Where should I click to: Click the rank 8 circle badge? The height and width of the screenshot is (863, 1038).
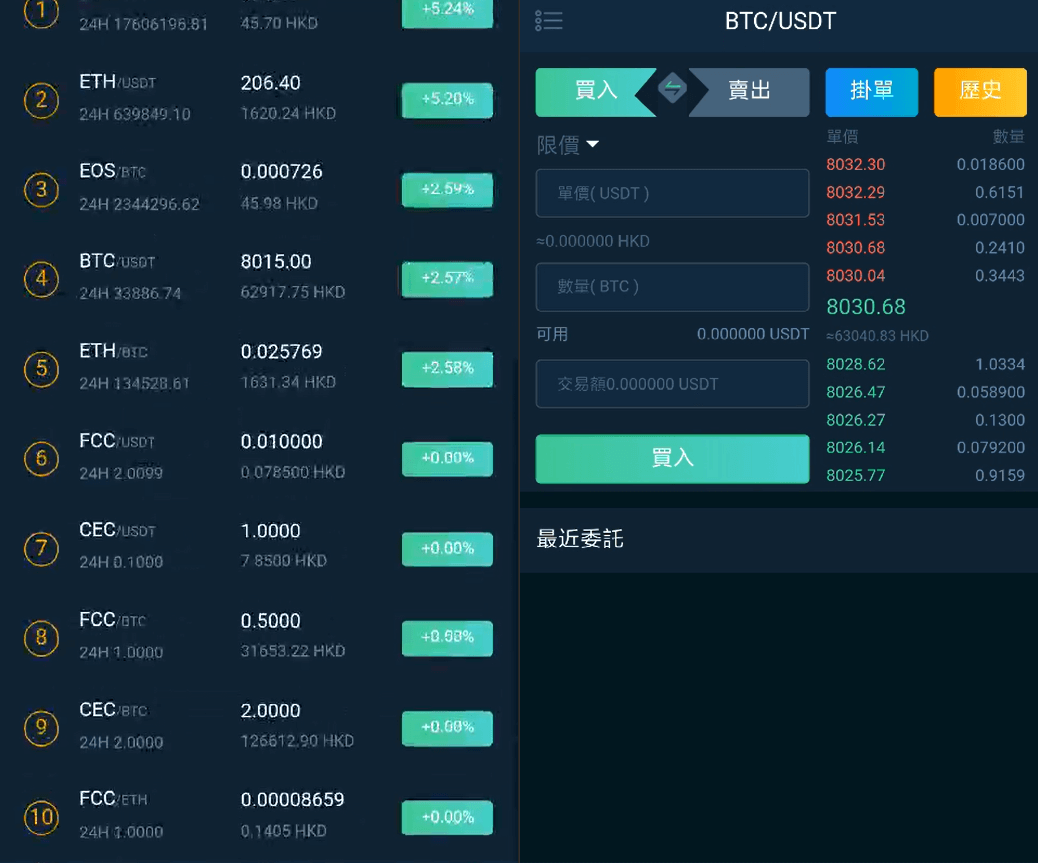click(x=41, y=638)
